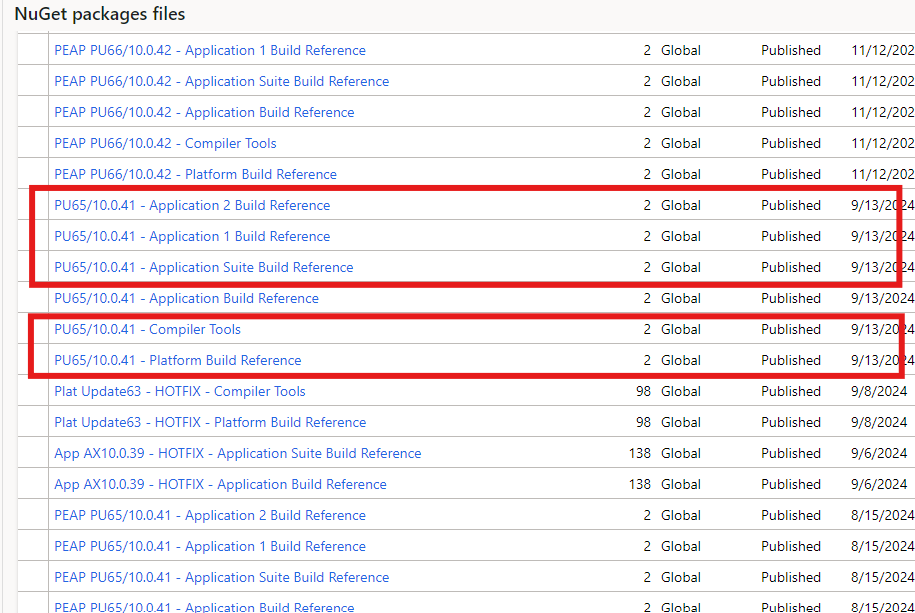Open PU65/10.0.41 - Application Build Reference
The image size is (915, 613).
[186, 298]
